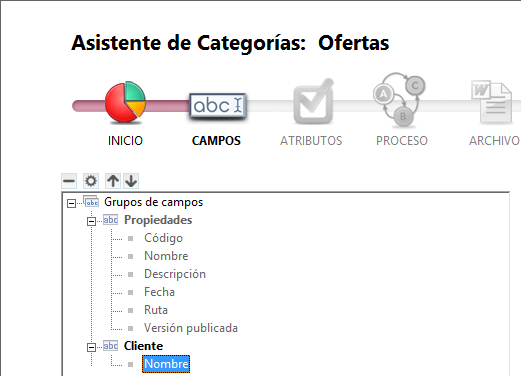Click the PROCESO step label
This screenshot has height=376, width=521.
click(402, 141)
